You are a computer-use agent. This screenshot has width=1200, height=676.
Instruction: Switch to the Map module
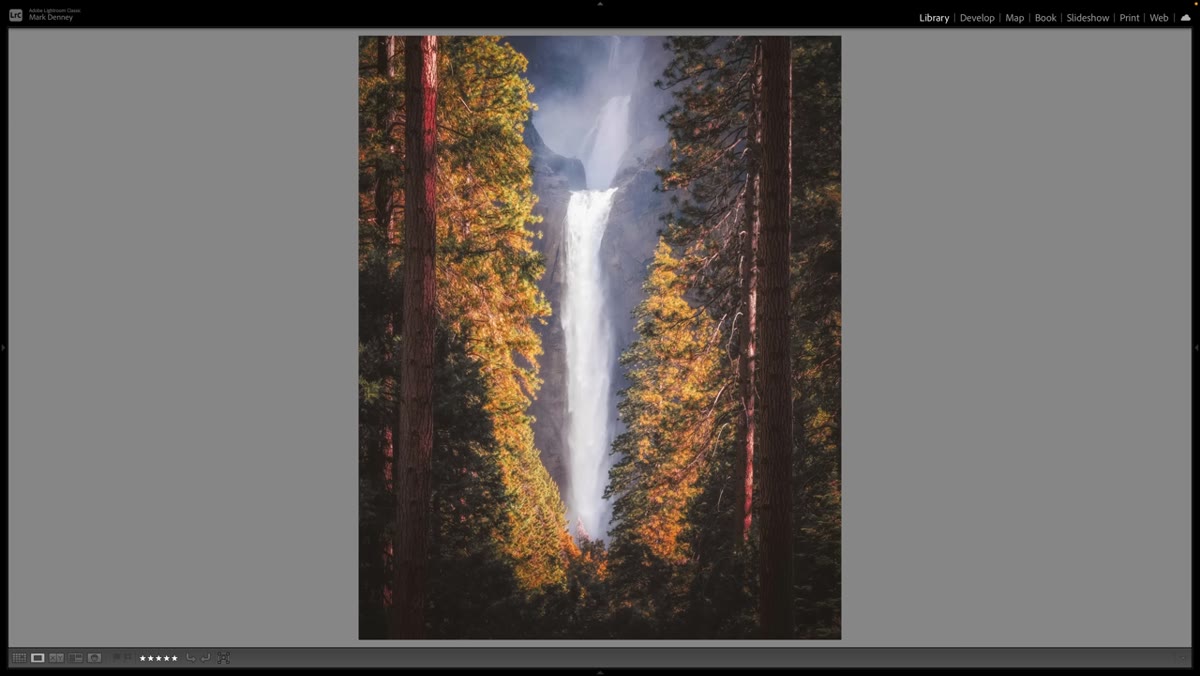(x=1014, y=18)
